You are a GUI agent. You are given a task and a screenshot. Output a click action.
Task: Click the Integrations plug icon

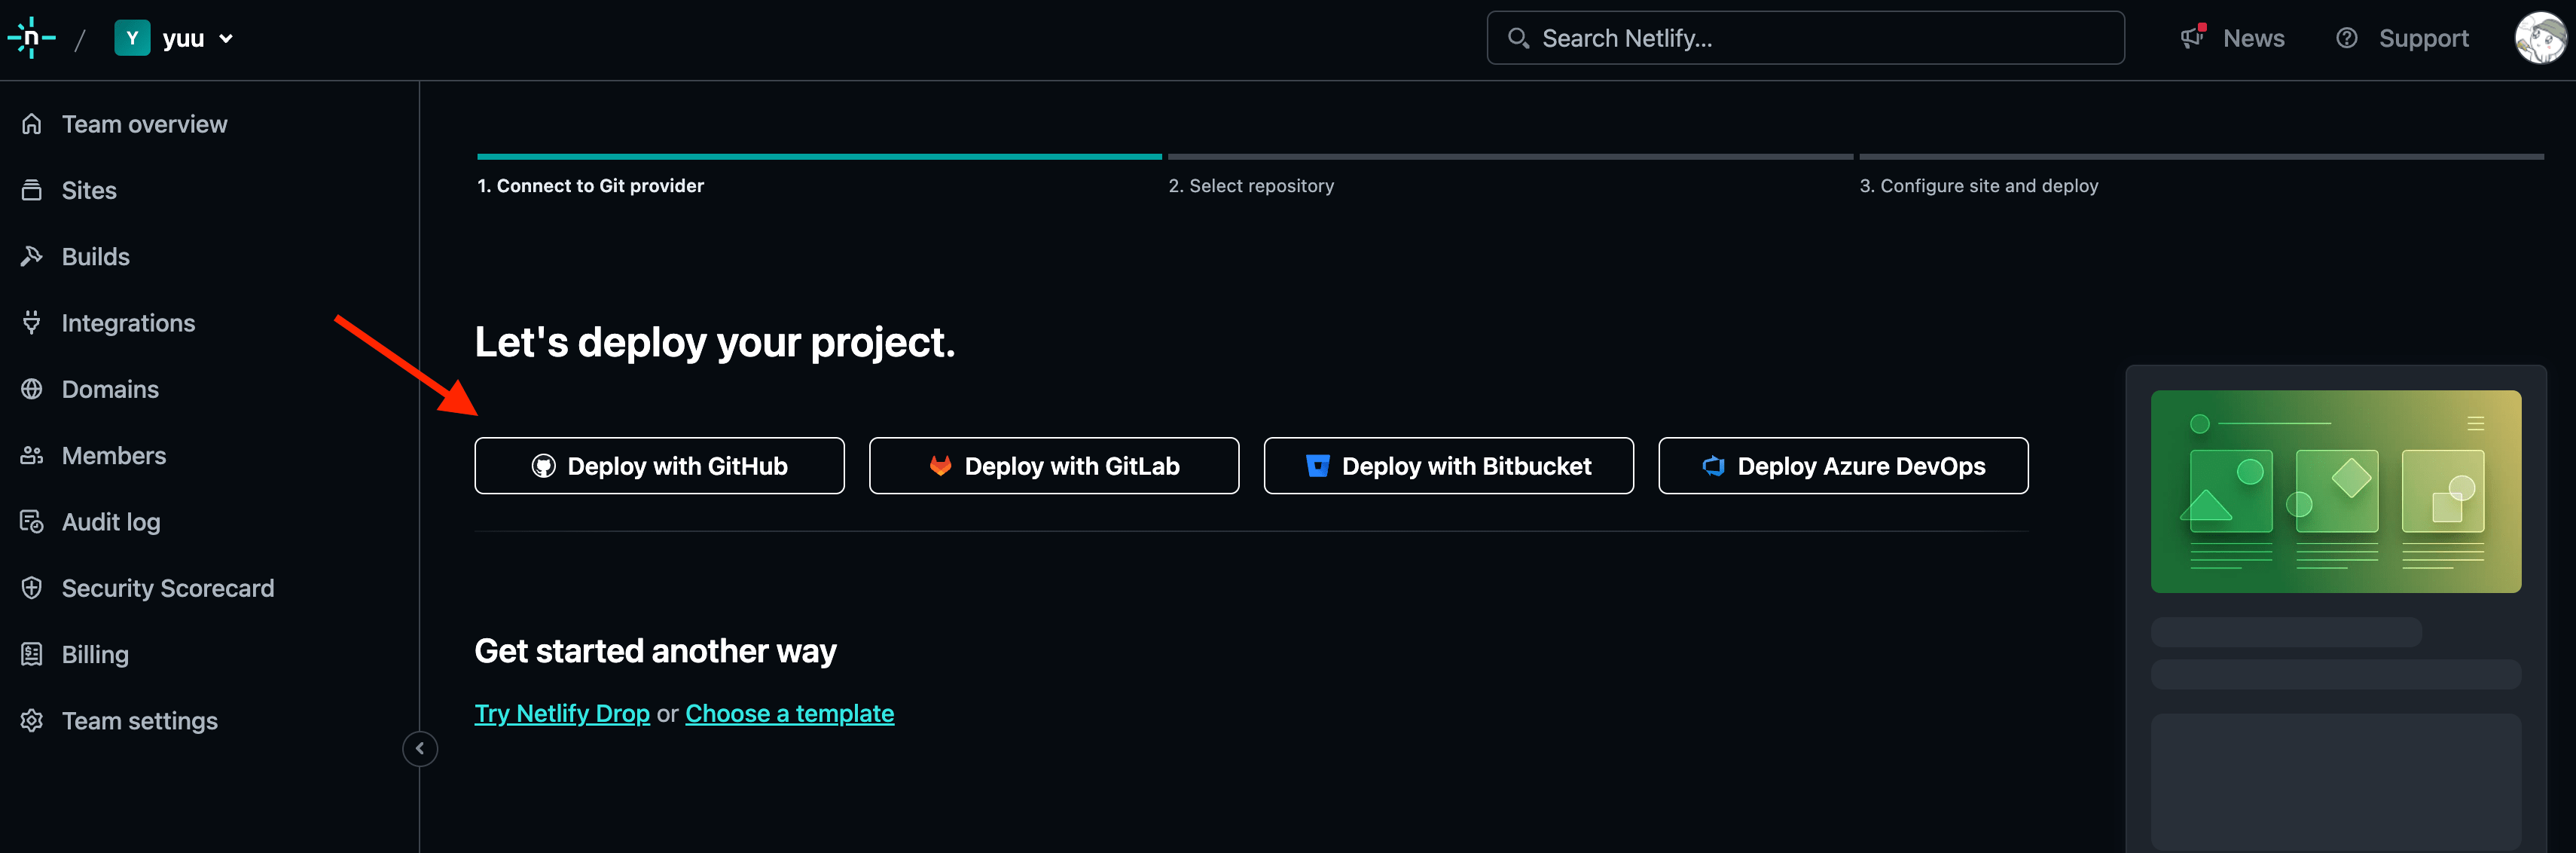coord(32,323)
